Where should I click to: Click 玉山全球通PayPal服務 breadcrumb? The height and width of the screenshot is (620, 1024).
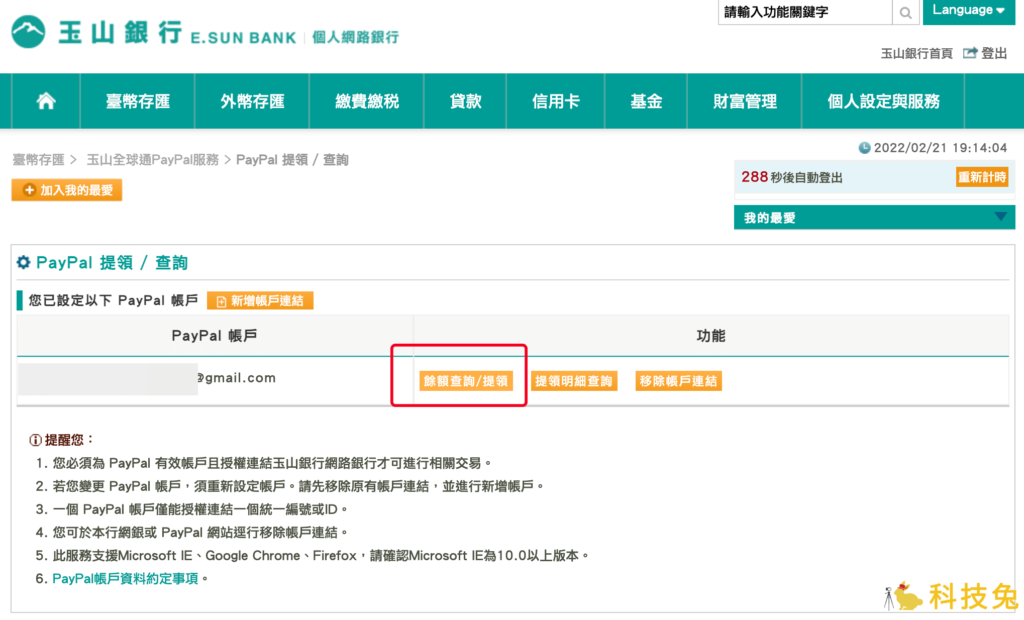click(153, 160)
